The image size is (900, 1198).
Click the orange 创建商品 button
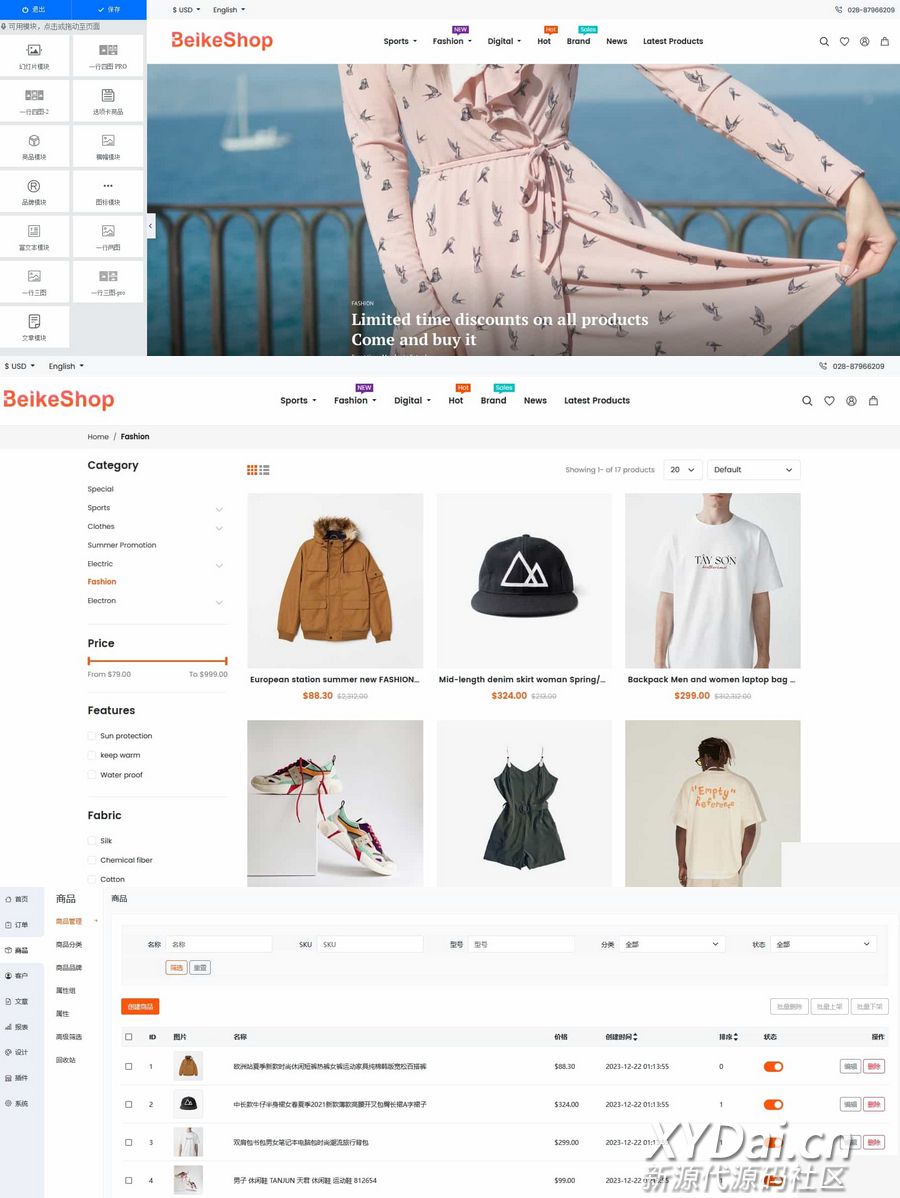140,1007
